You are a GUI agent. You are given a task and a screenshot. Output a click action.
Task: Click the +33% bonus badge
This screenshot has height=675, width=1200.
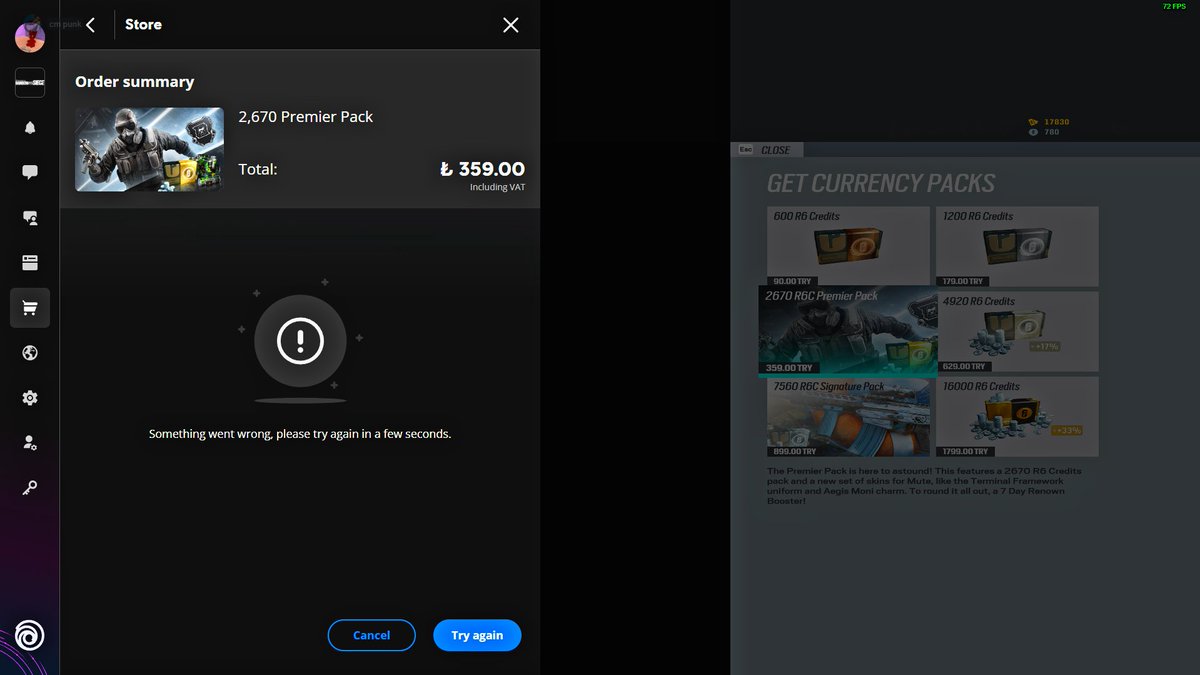point(1066,430)
